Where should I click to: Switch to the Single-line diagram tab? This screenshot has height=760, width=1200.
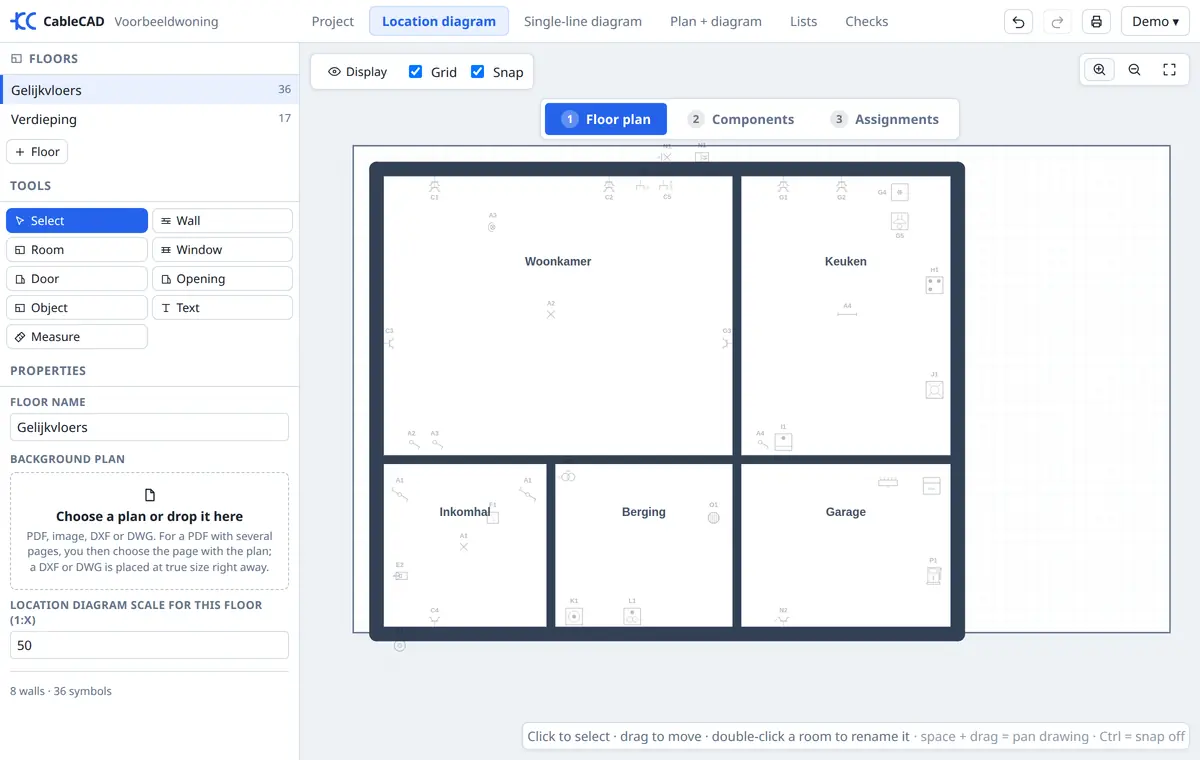(x=583, y=21)
